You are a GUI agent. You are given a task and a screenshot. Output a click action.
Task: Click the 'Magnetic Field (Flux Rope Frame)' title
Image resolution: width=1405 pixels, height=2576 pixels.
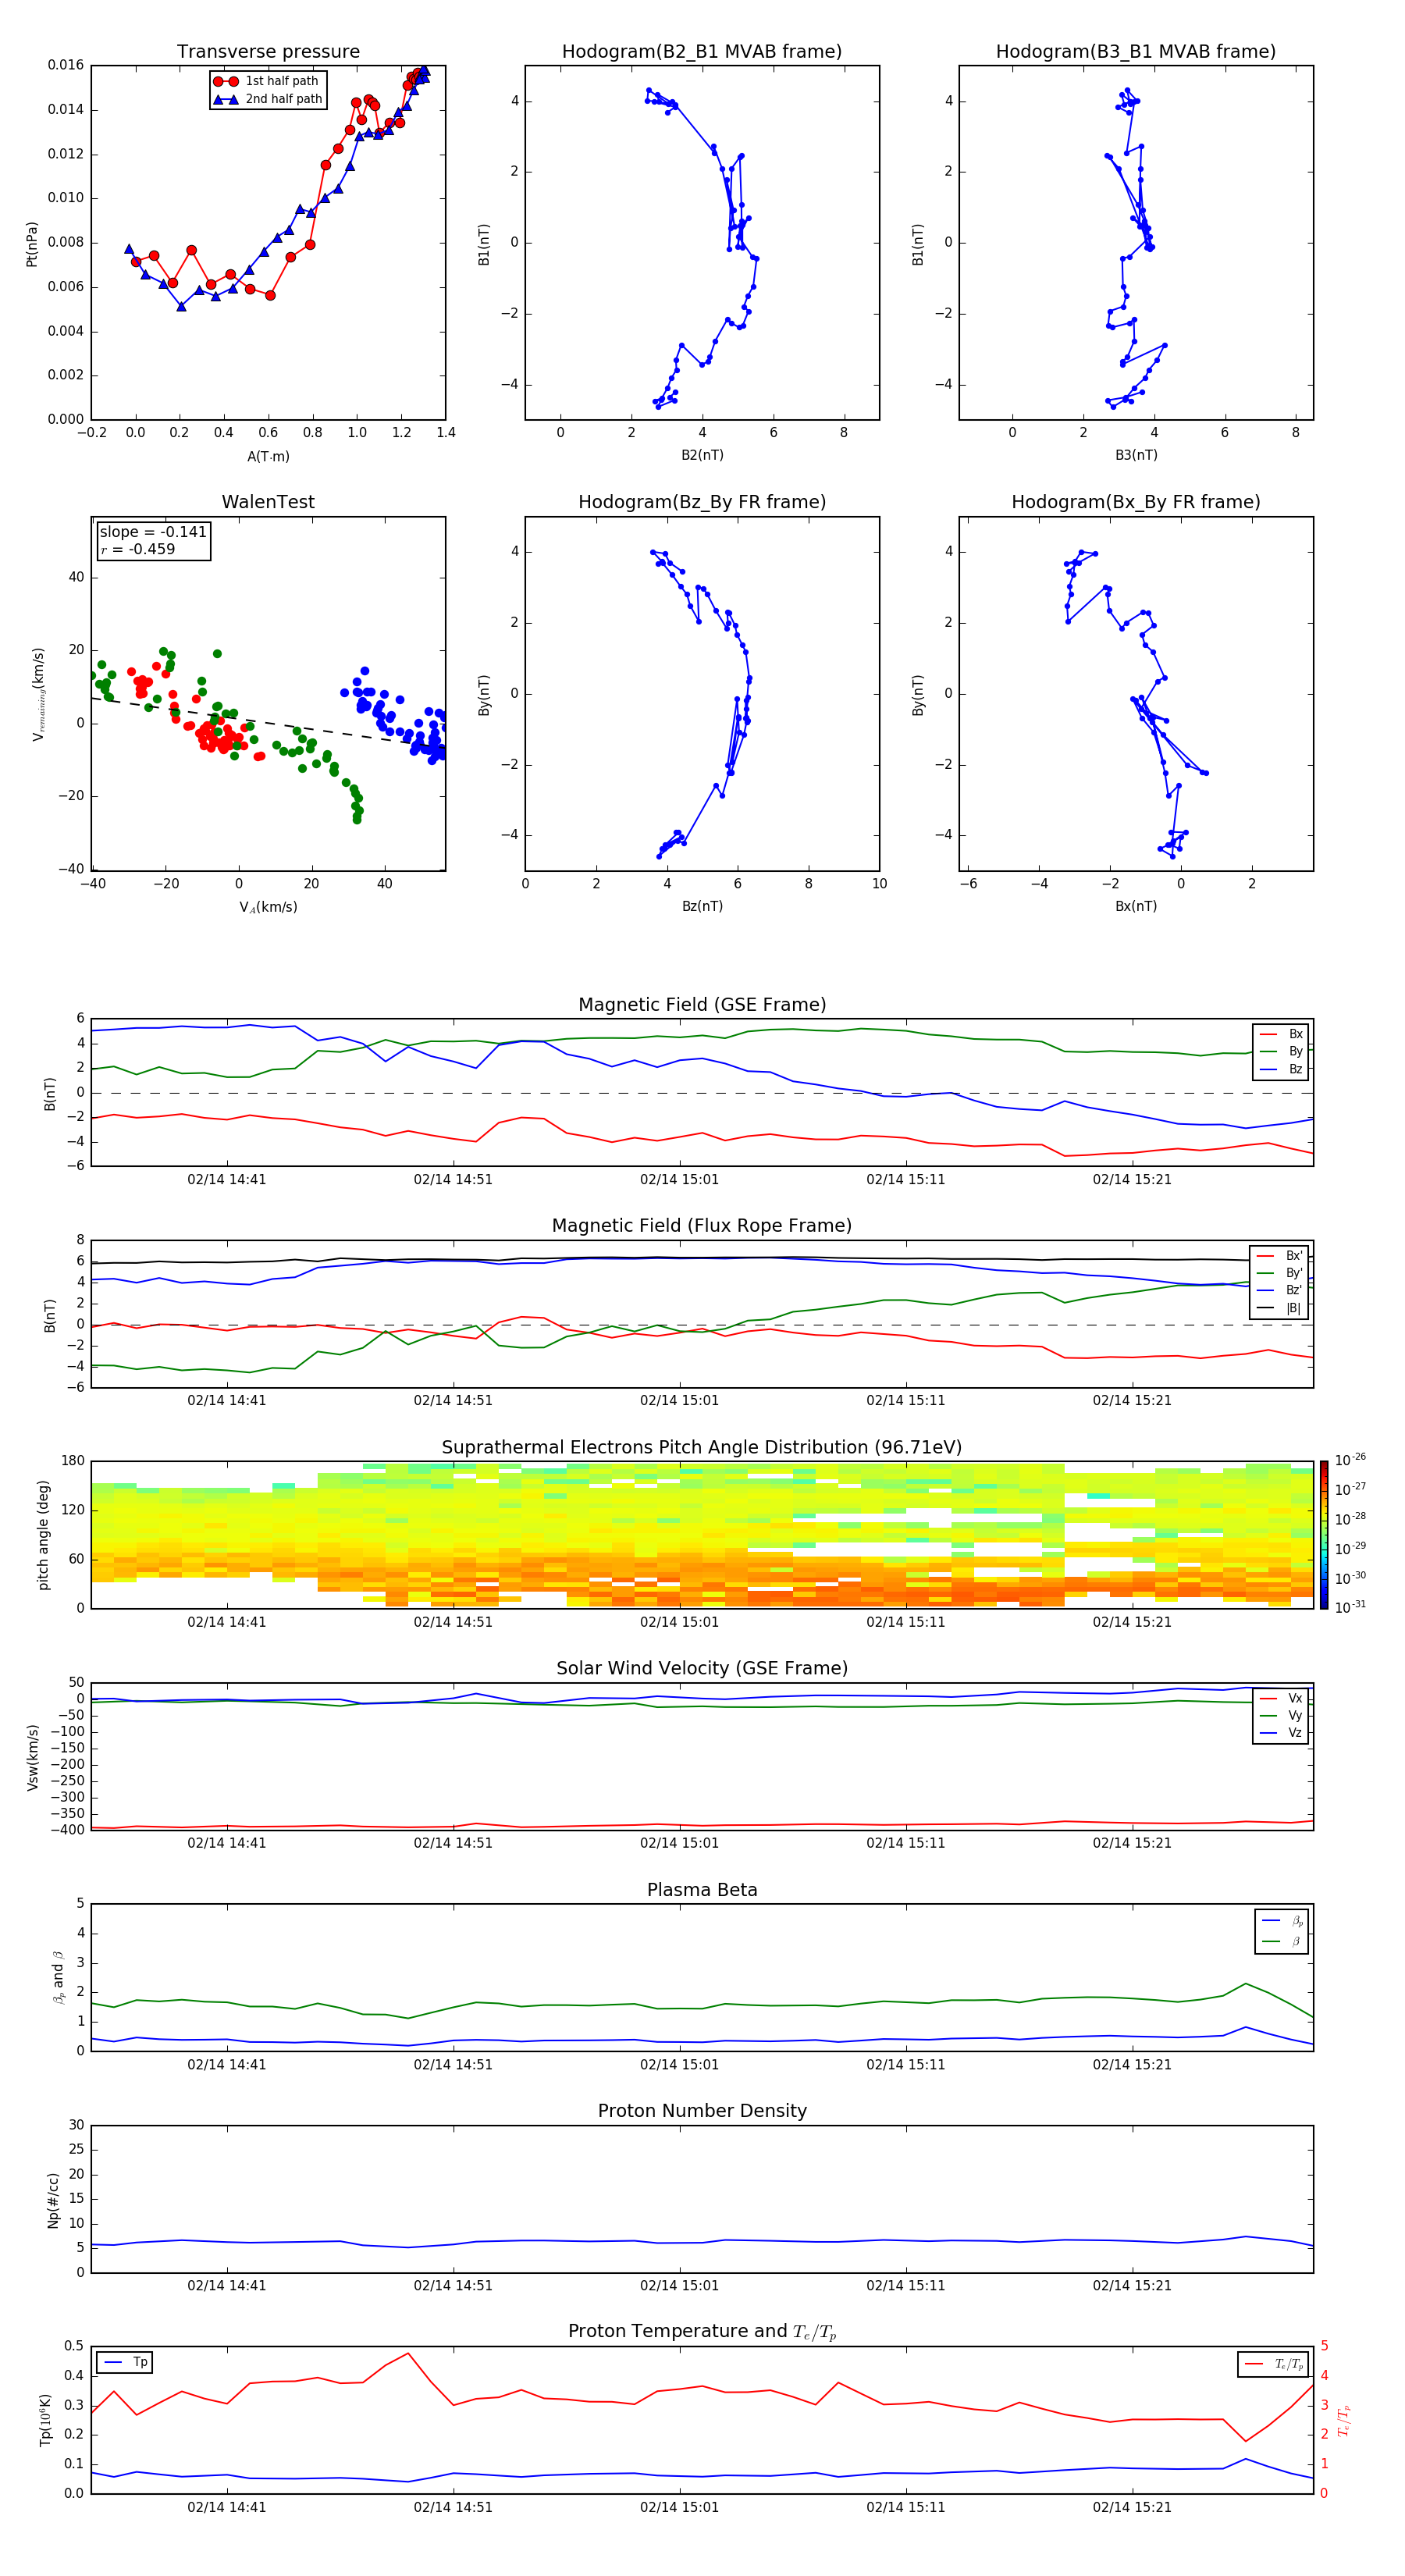tap(702, 1226)
